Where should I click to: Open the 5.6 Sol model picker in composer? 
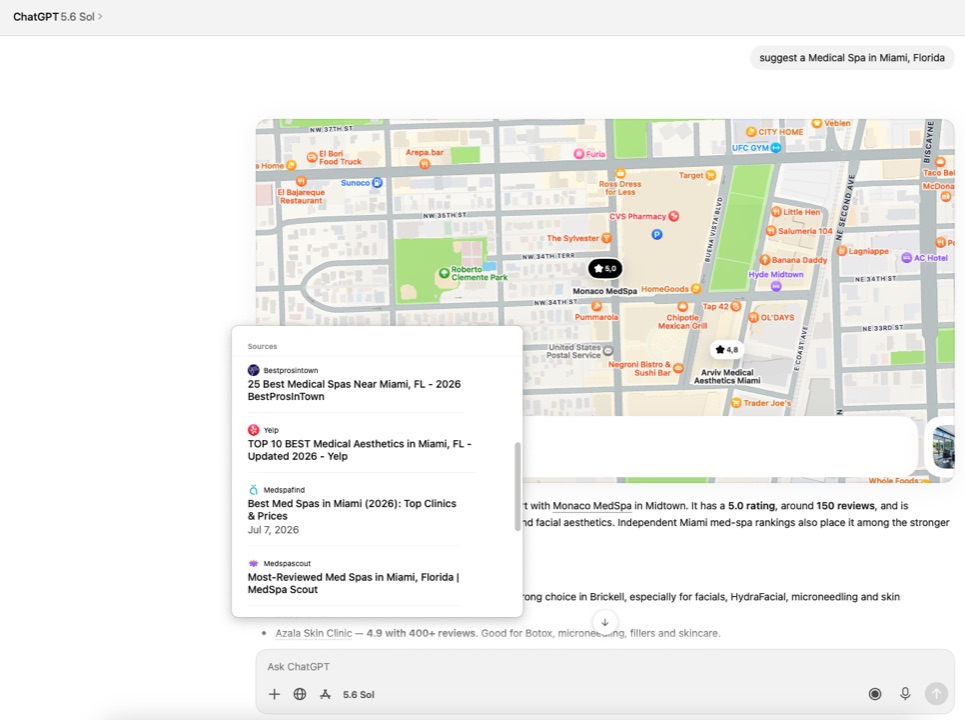tap(359, 694)
